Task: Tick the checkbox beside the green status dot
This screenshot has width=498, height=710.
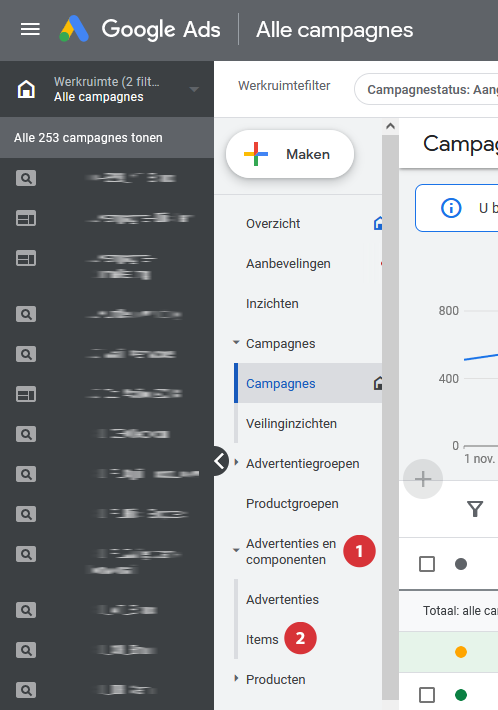Action: (x=427, y=695)
